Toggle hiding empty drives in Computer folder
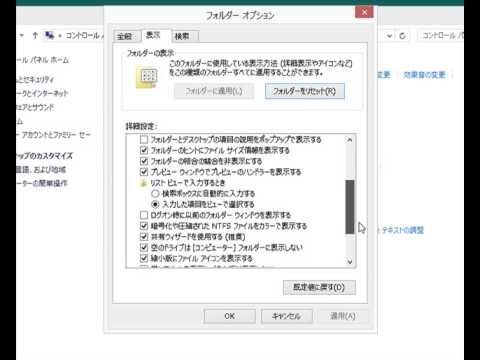This screenshot has height=360, width=480. click(144, 247)
